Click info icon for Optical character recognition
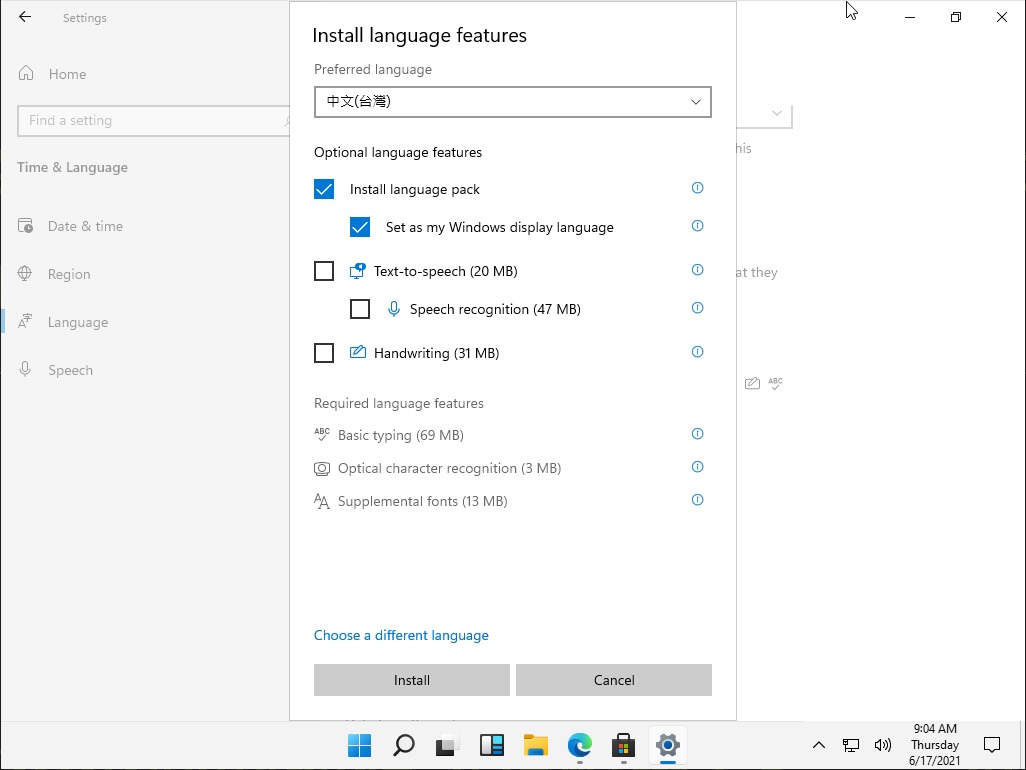 [x=698, y=467]
